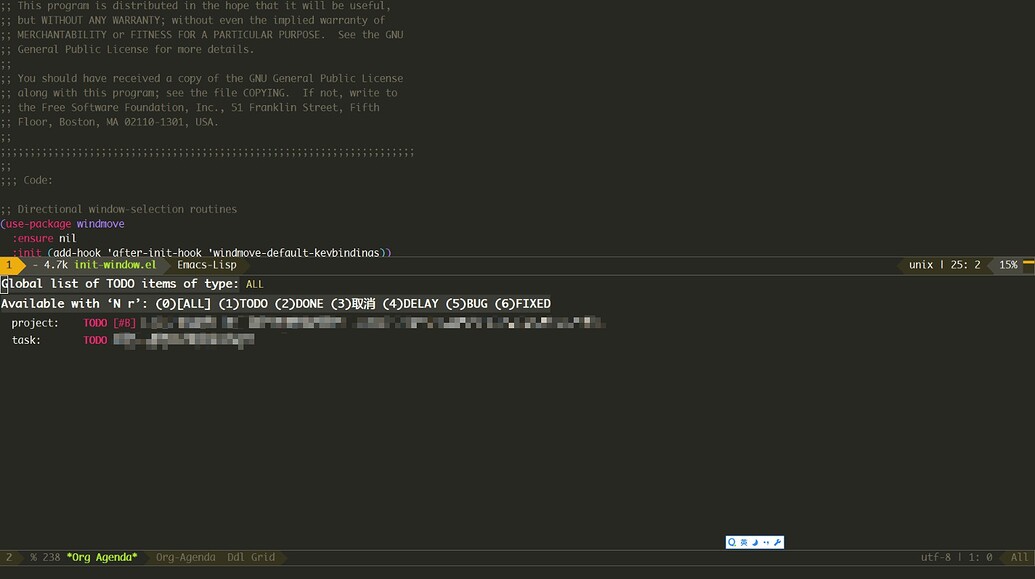Click the punctuation quotes icon on the IME toolbar
1035x579 pixels.
pos(767,541)
